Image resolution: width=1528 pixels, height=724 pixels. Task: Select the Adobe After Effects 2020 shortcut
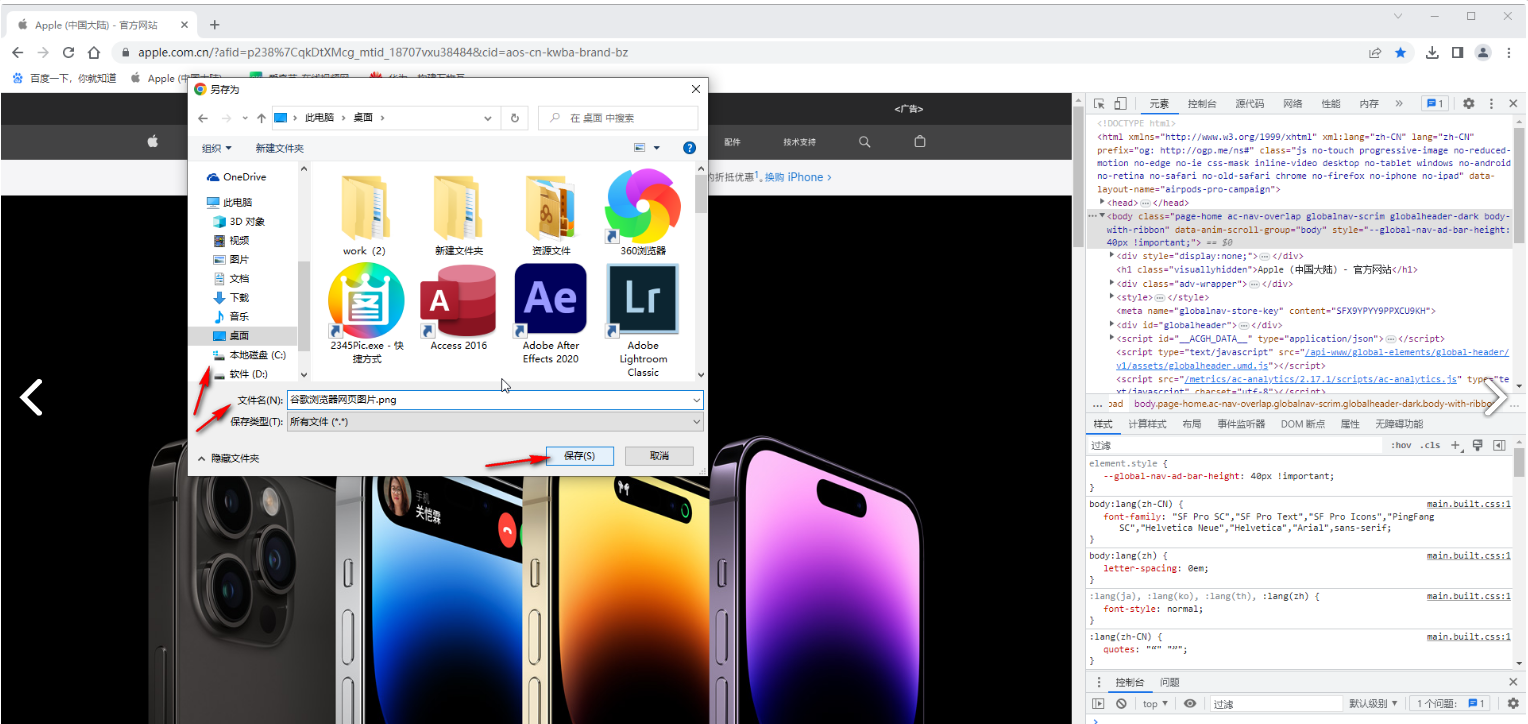pos(550,313)
